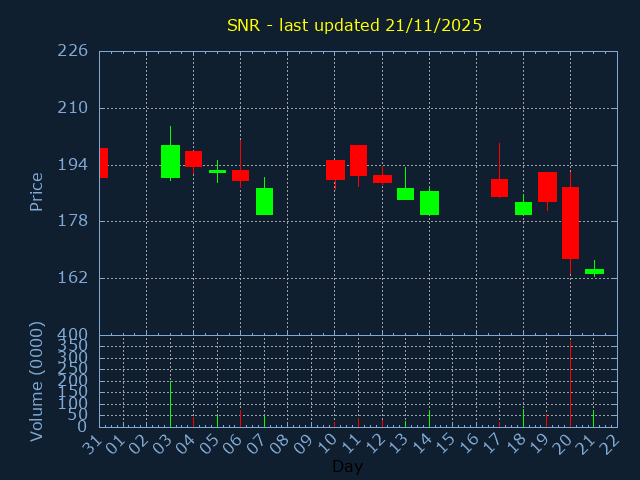The height and width of the screenshot is (480, 640).
Task: Click the green candlestick on day 14
Action: pyautogui.click(x=429, y=203)
